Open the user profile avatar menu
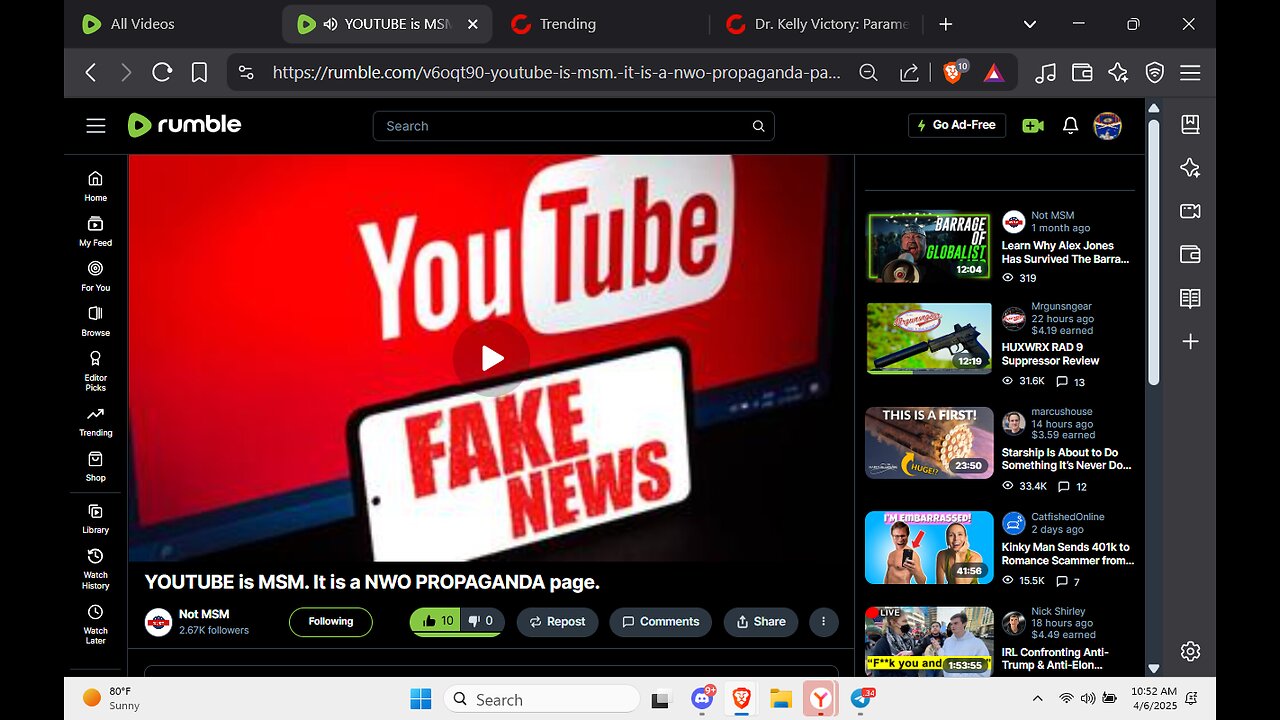Screen dimensions: 1280x720 (x=1107, y=125)
